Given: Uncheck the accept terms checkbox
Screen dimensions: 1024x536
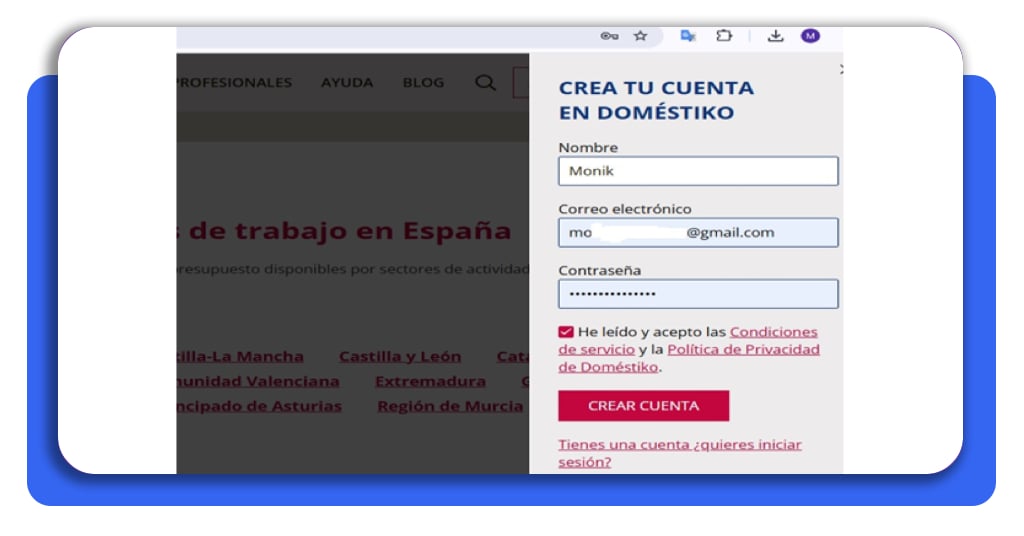Looking at the screenshot, I should coord(566,332).
